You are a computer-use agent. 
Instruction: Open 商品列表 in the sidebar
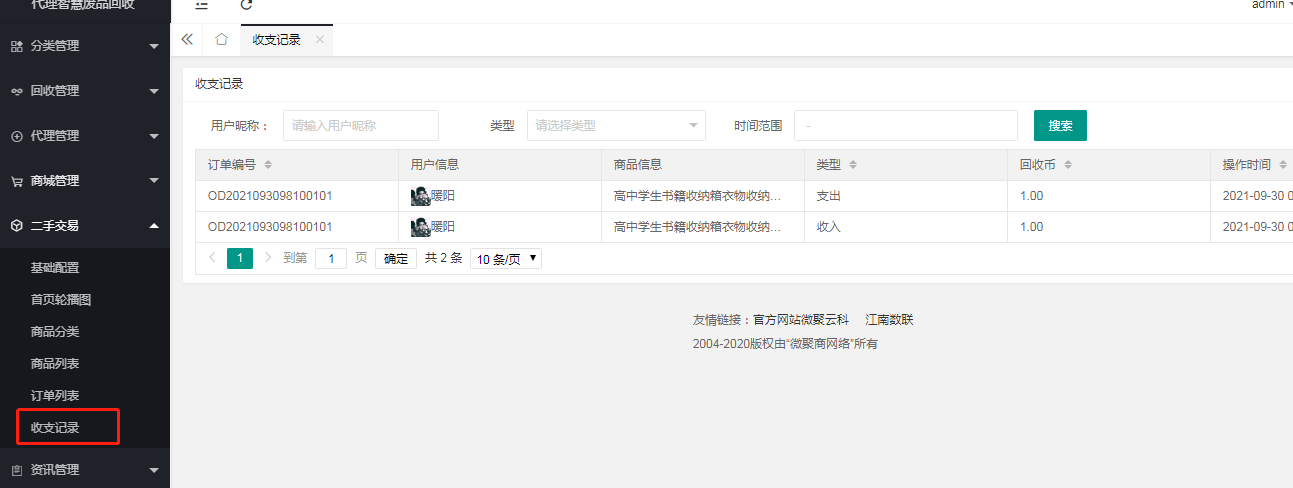[x=55, y=364]
